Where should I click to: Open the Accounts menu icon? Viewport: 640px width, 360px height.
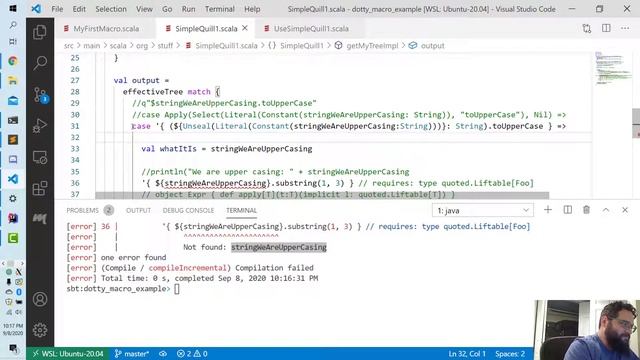(40, 299)
